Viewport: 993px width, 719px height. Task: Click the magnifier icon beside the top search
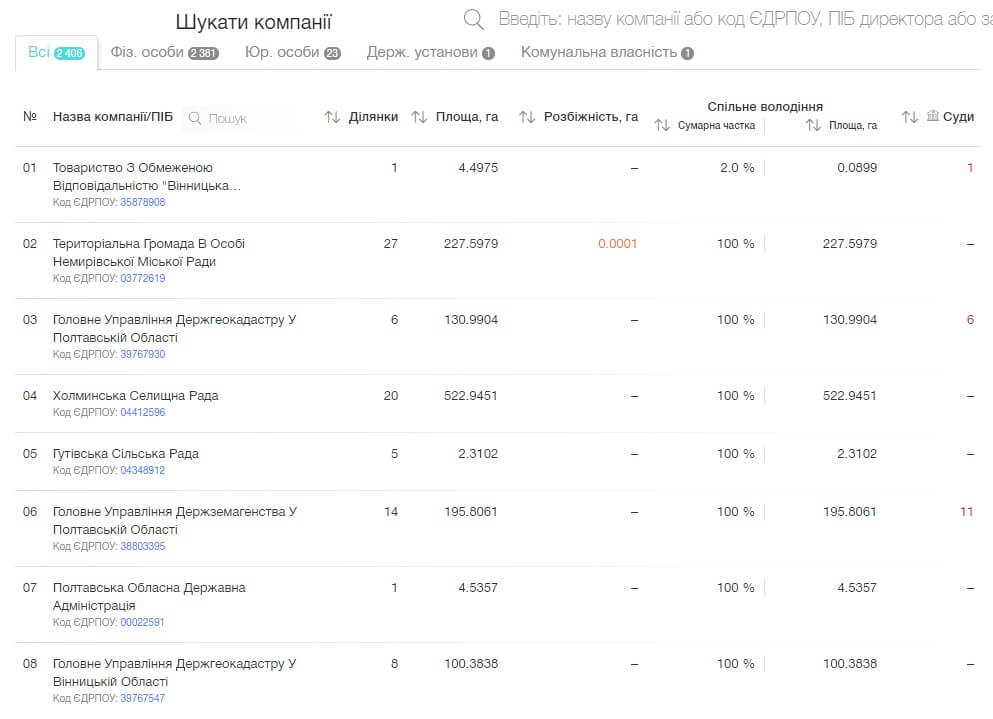474,20
